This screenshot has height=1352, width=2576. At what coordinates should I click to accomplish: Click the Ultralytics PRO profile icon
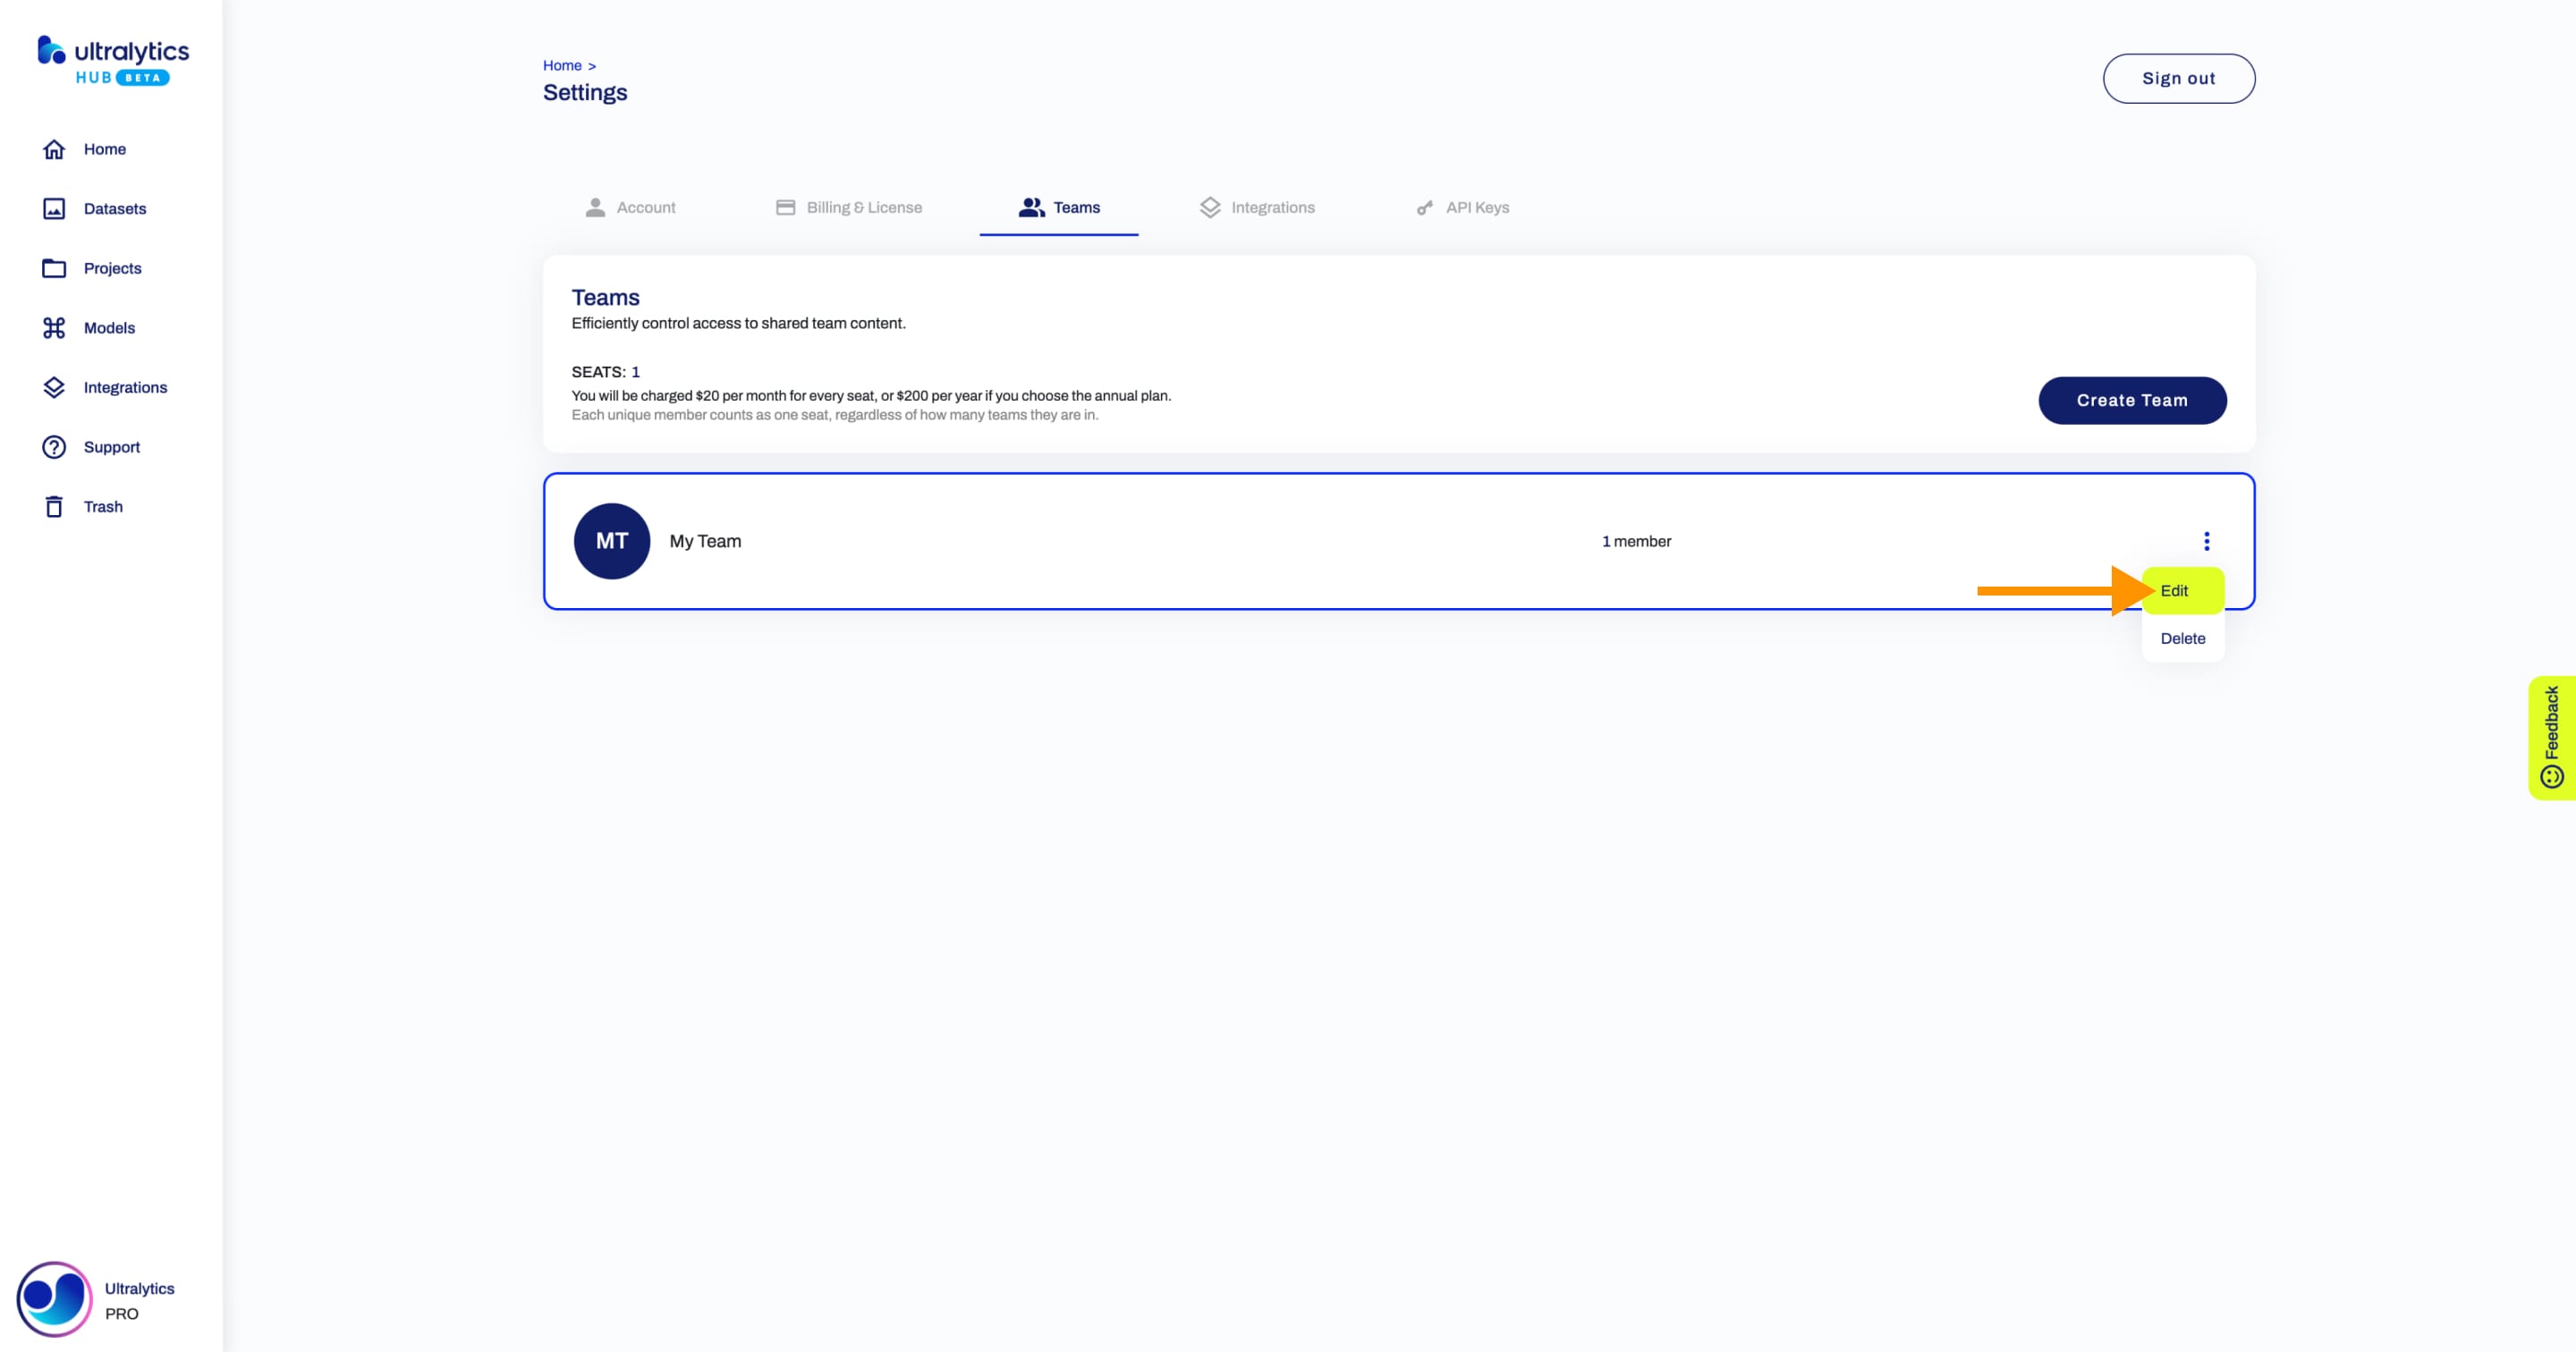point(53,1297)
